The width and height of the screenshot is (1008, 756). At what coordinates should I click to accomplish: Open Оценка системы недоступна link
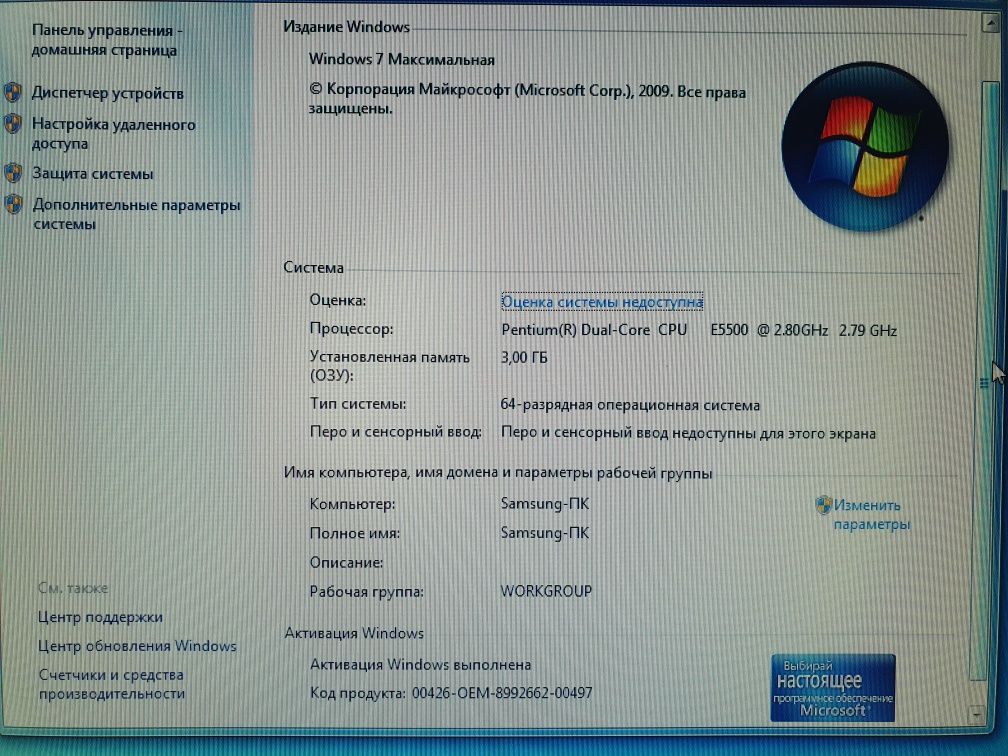(x=602, y=302)
